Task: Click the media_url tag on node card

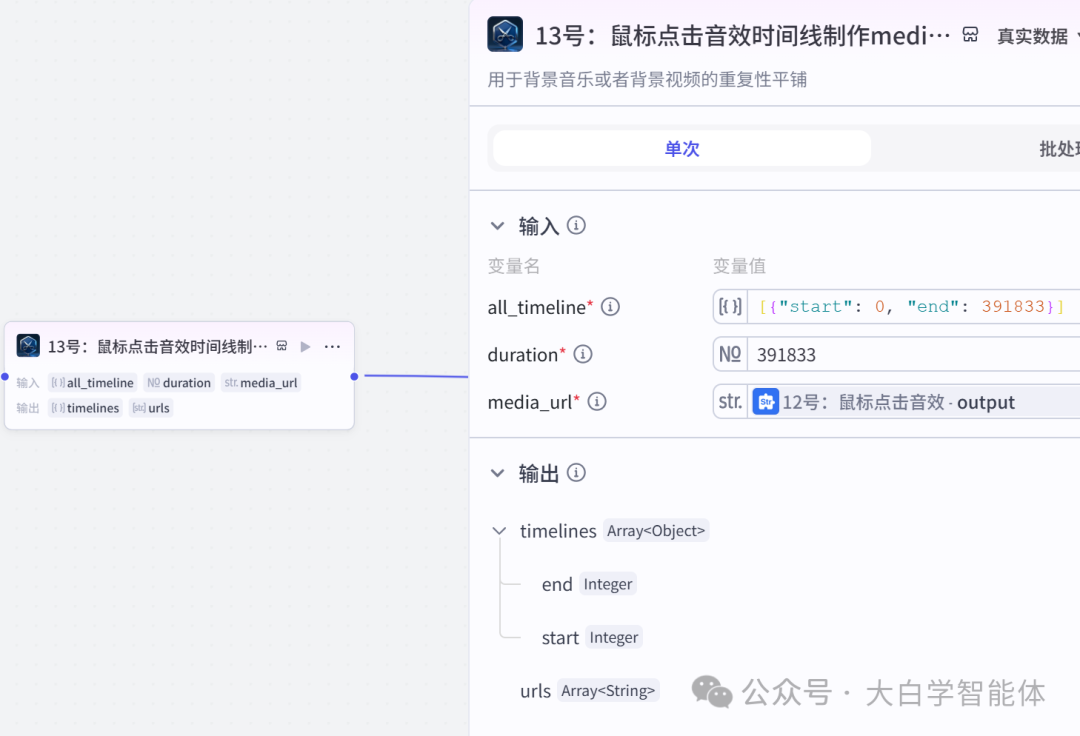Action: click(261, 383)
